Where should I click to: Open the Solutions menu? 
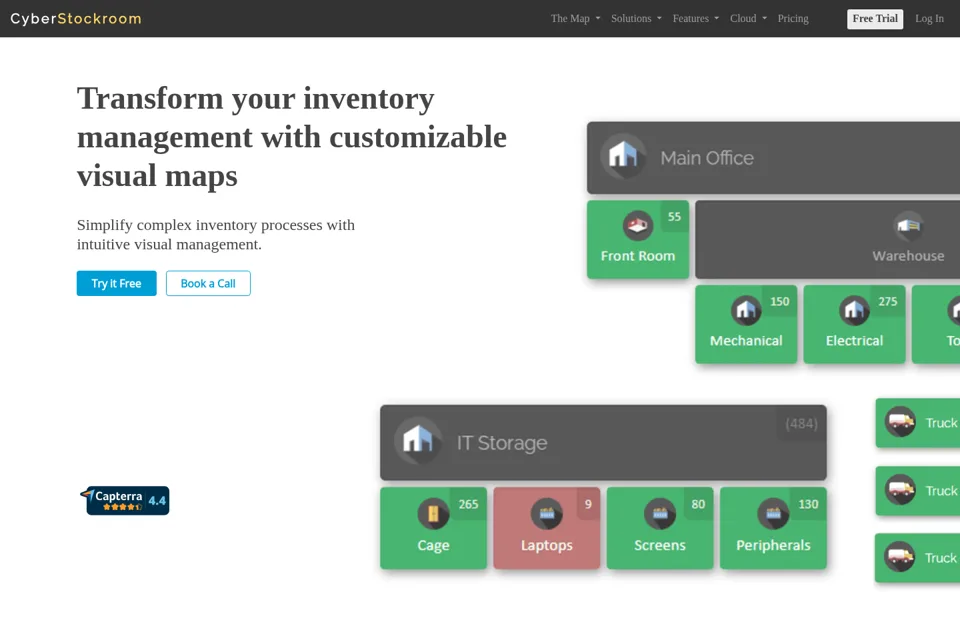pyautogui.click(x=636, y=18)
